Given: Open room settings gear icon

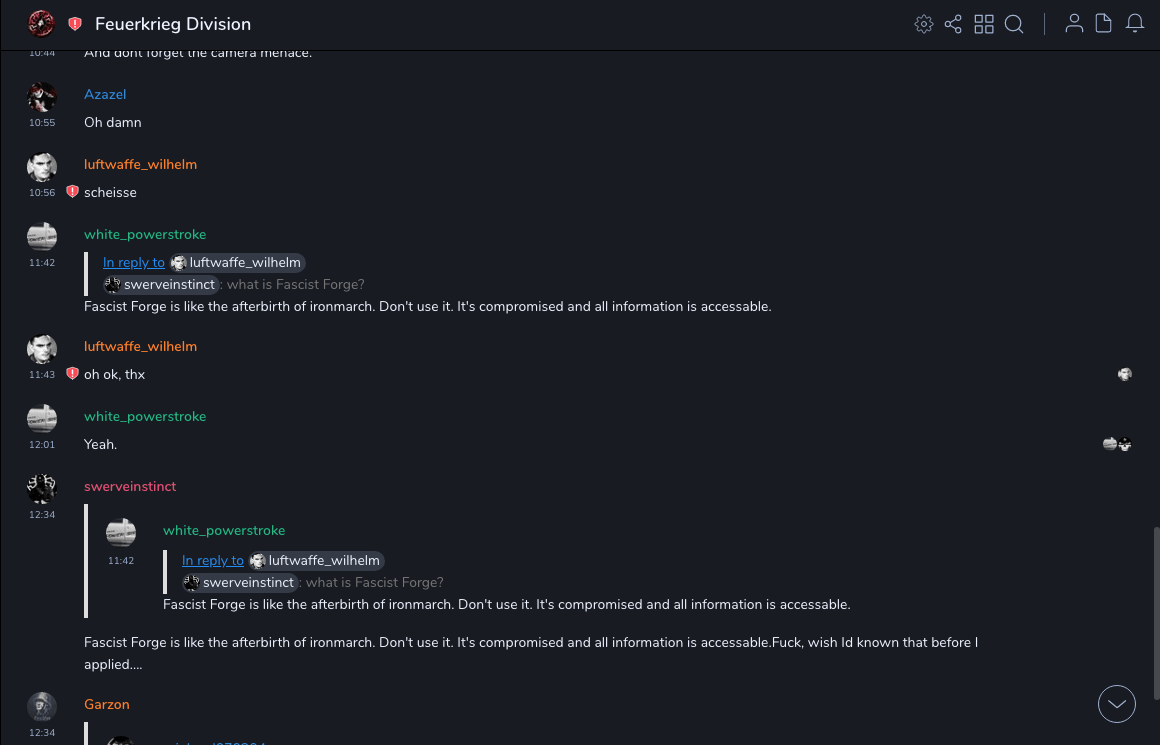Looking at the screenshot, I should (x=923, y=24).
